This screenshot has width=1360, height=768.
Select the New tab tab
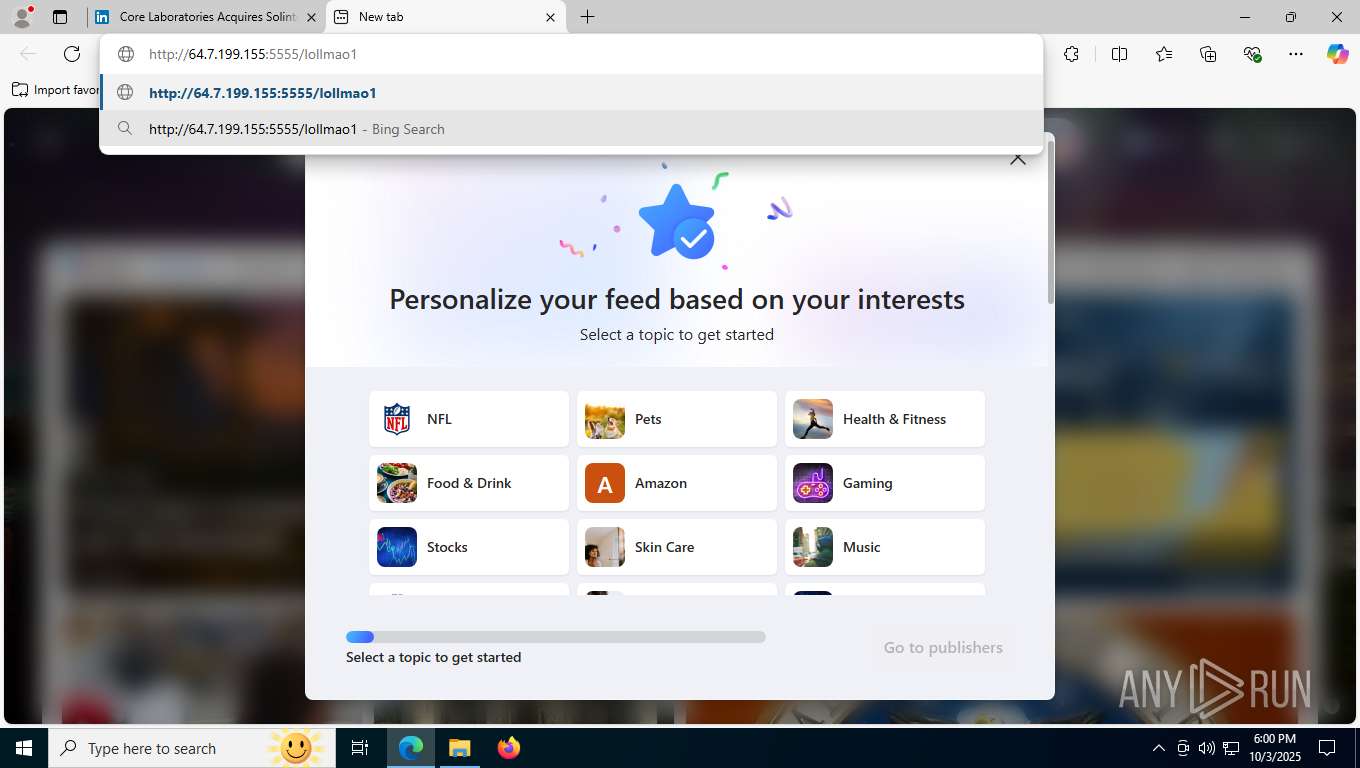click(446, 17)
